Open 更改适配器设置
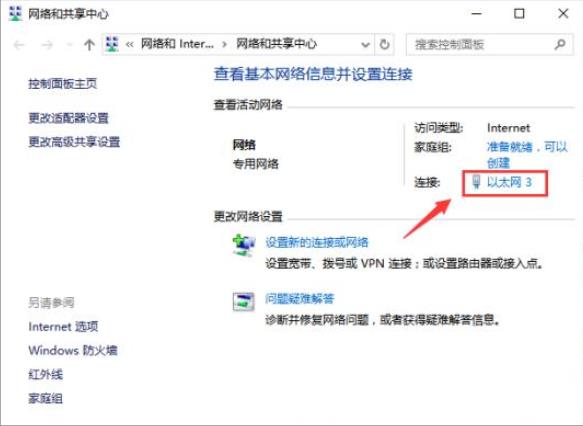This screenshot has height=426, width=583. [x=68, y=118]
